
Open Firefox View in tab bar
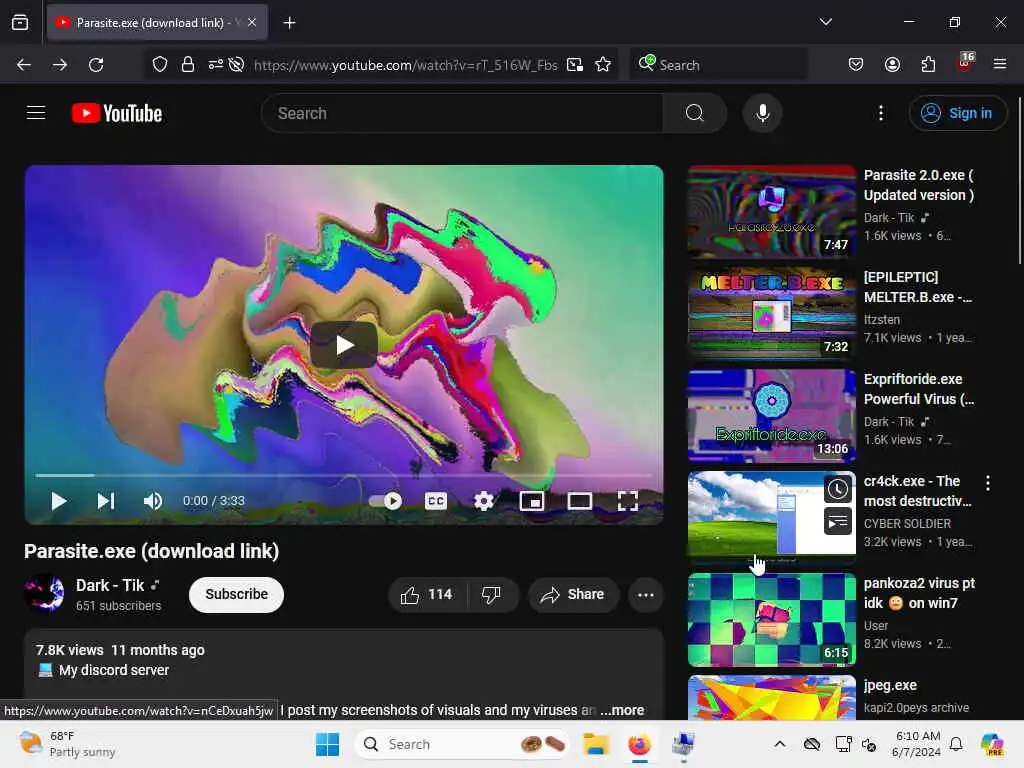(20, 23)
